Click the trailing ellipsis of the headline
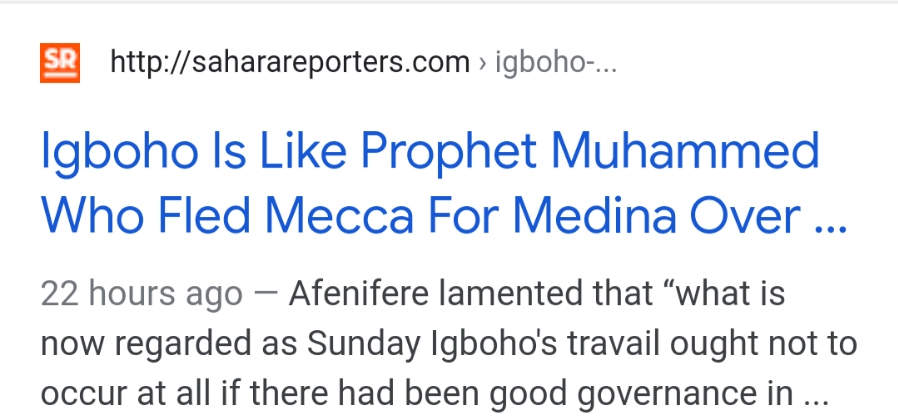Screen dimensions: 898x420 [x=830, y=216]
